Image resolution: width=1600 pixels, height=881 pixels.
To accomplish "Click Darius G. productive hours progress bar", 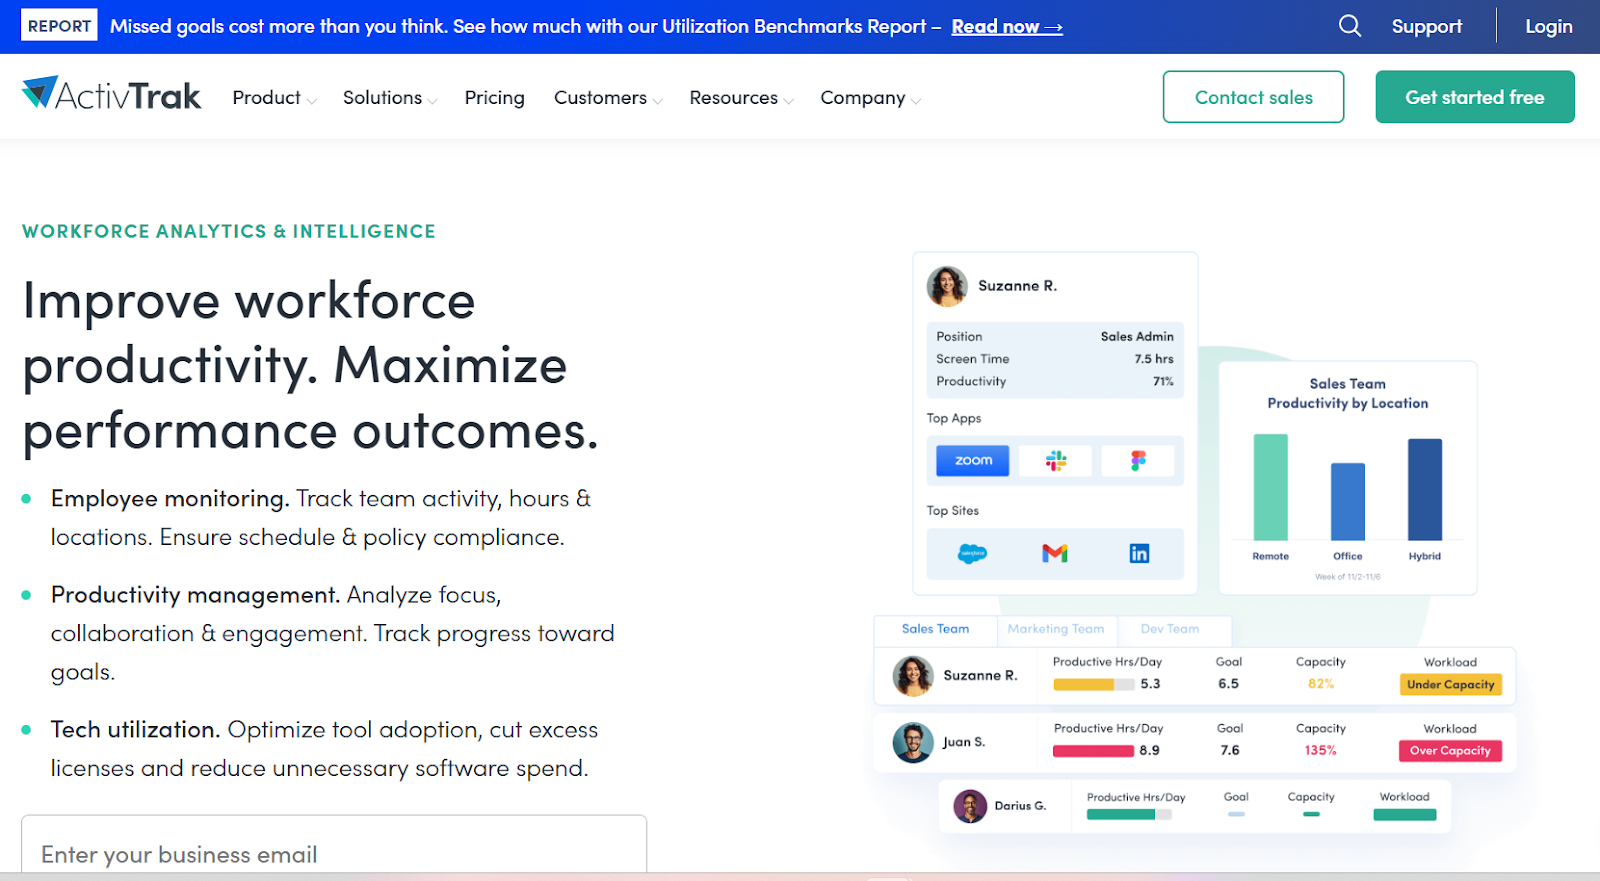I will (1129, 815).
